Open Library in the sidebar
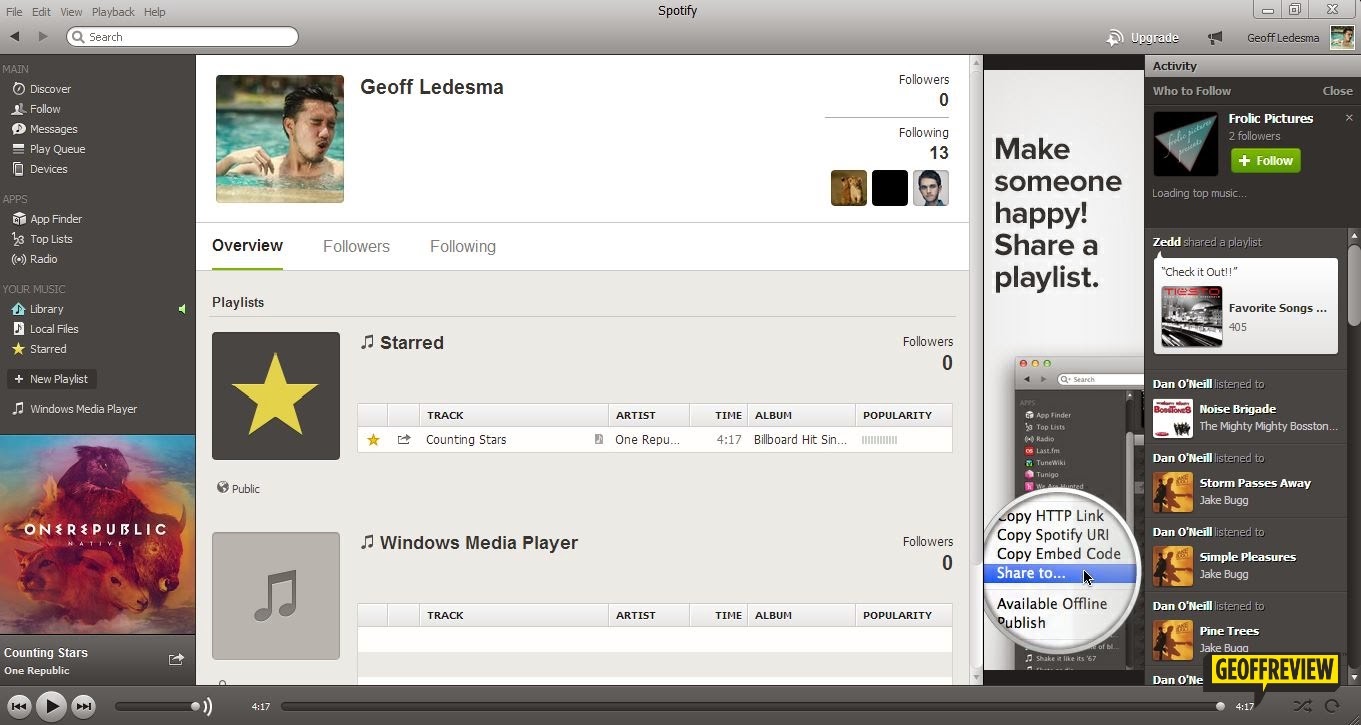The height and width of the screenshot is (725, 1361). [46, 309]
